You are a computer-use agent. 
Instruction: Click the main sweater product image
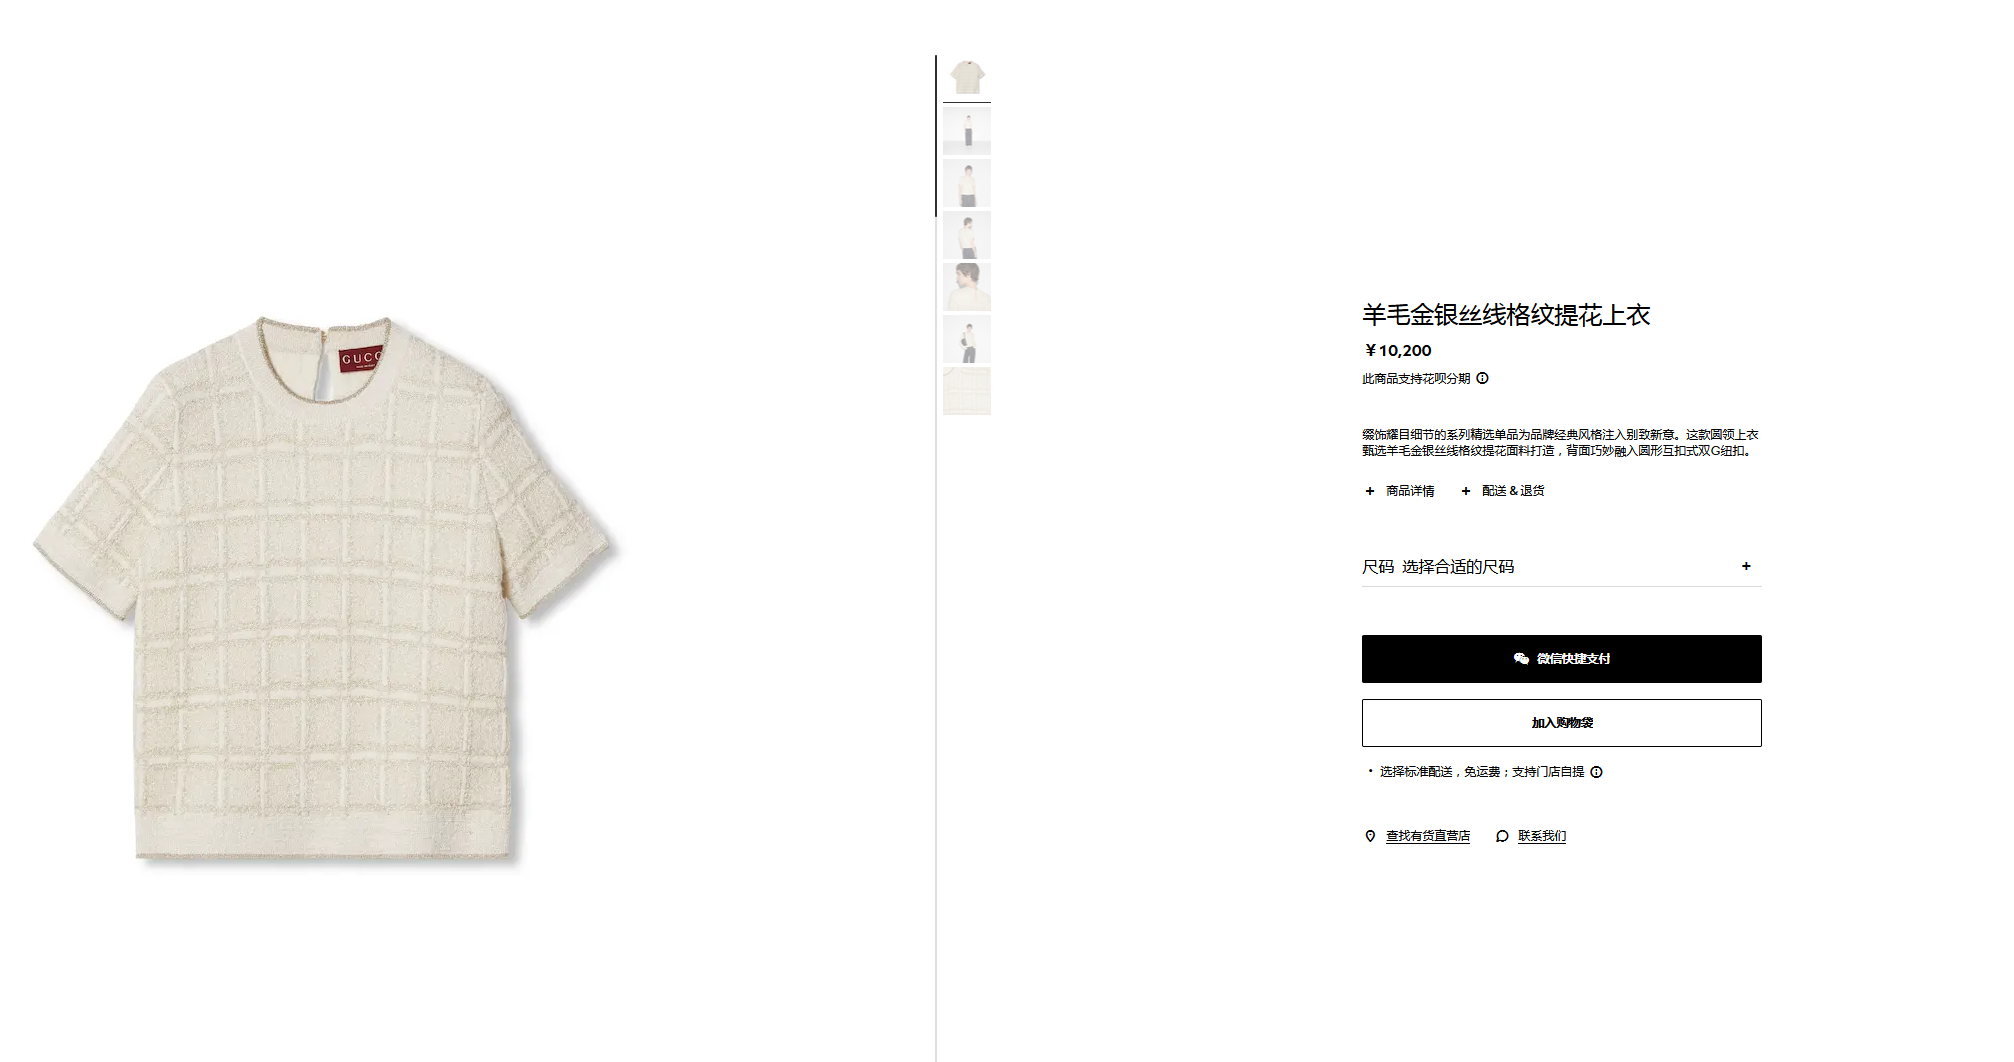(325, 588)
